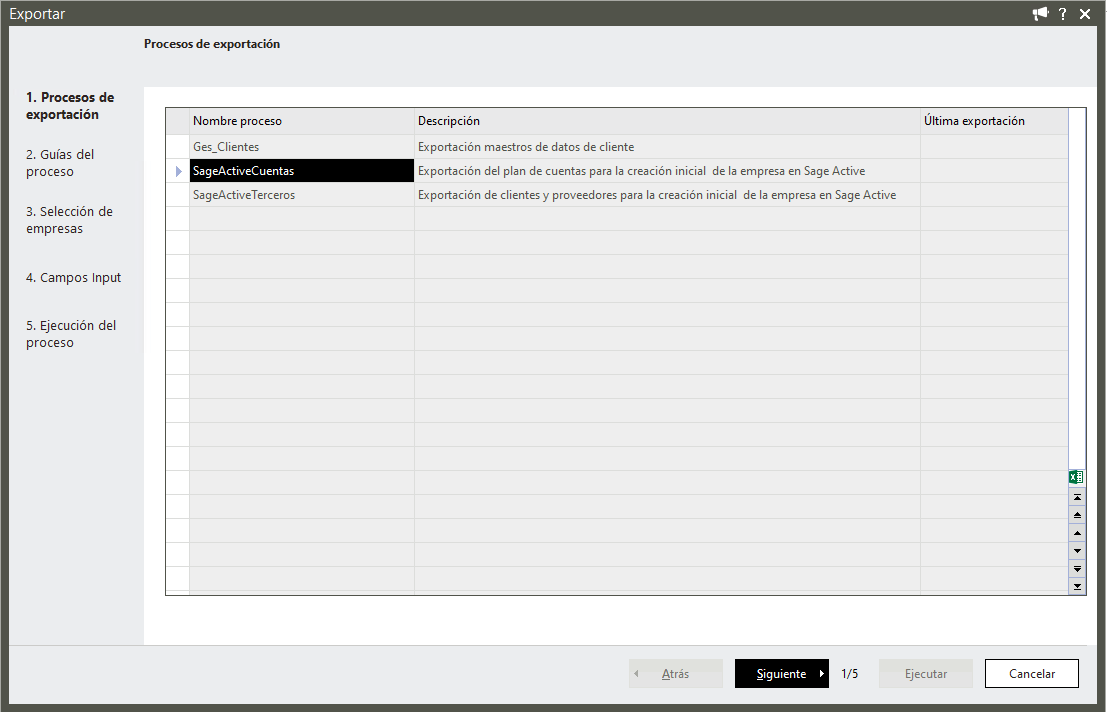
Task: Click the Cancelar button
Action: tap(1032, 674)
